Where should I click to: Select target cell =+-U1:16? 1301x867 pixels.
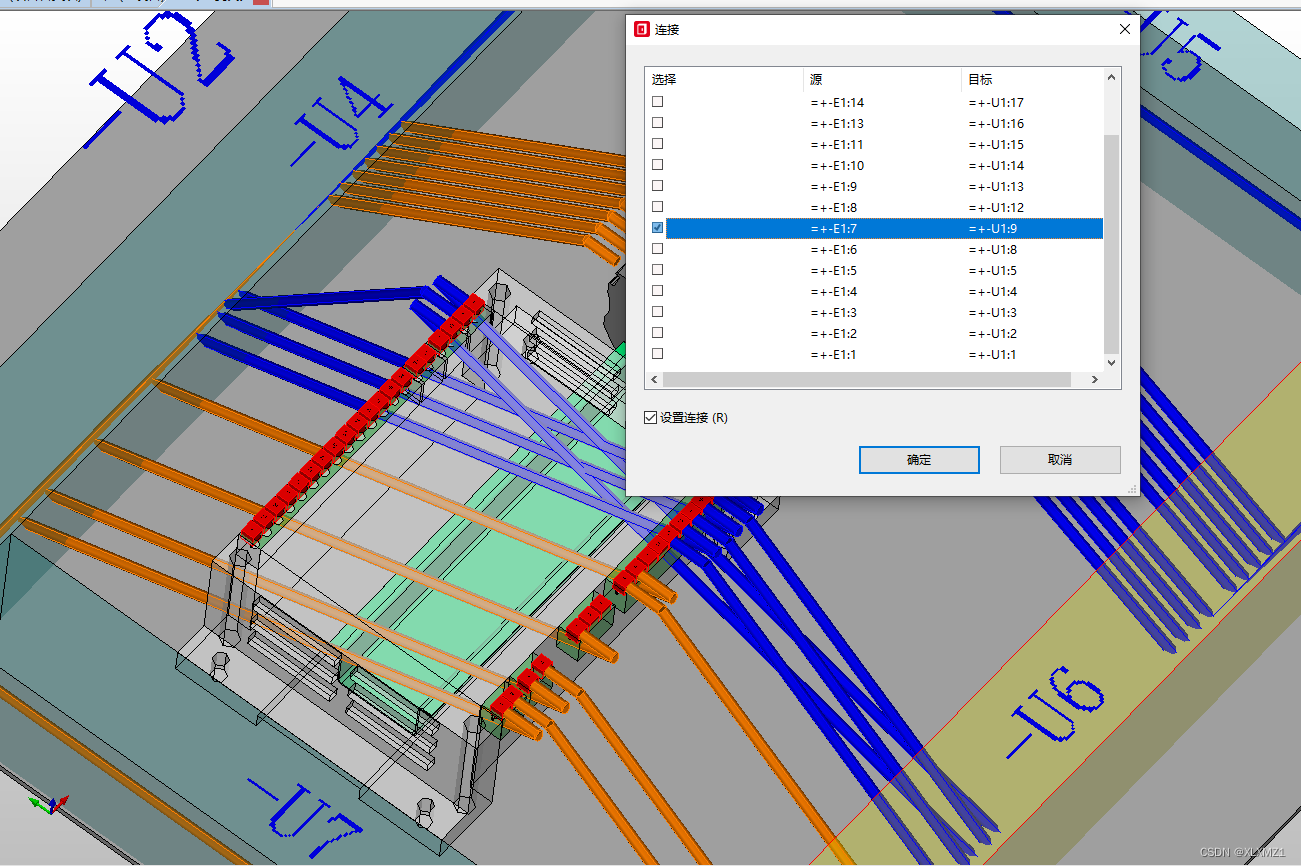(996, 124)
